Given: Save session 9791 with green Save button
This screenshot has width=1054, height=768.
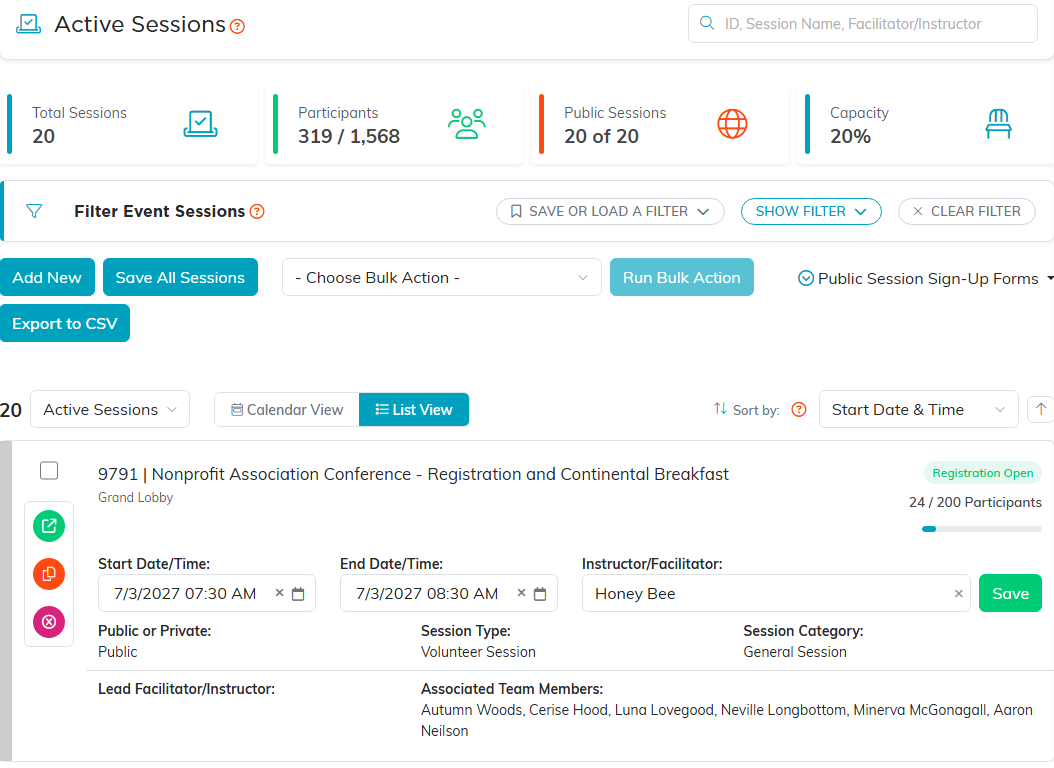Looking at the screenshot, I should coord(1010,593).
